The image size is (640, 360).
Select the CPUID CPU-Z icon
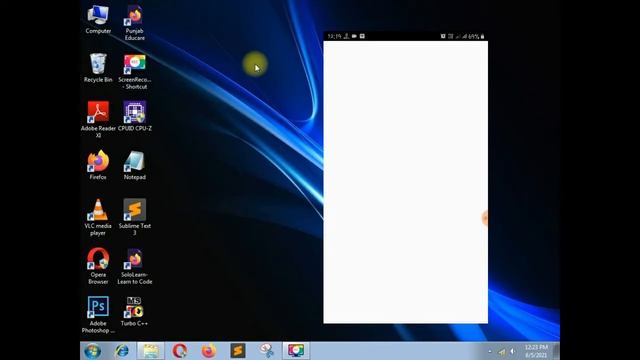coord(135,116)
